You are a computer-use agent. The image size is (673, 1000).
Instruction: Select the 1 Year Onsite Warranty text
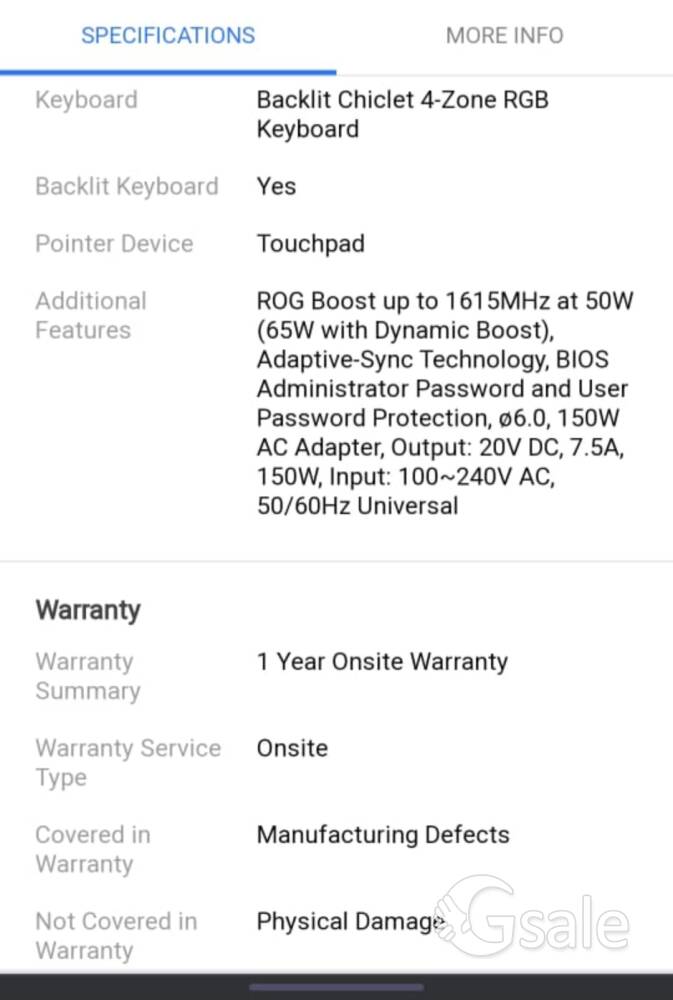coord(382,662)
